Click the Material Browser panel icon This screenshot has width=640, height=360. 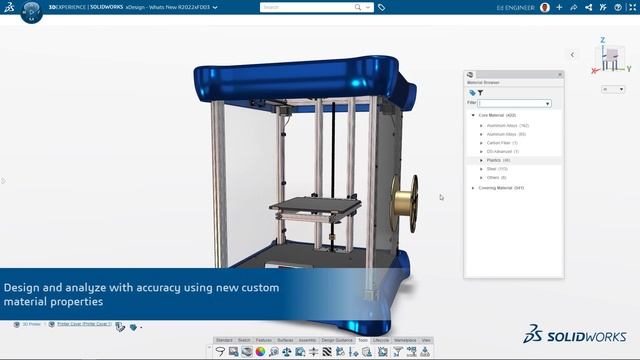tap(470, 75)
